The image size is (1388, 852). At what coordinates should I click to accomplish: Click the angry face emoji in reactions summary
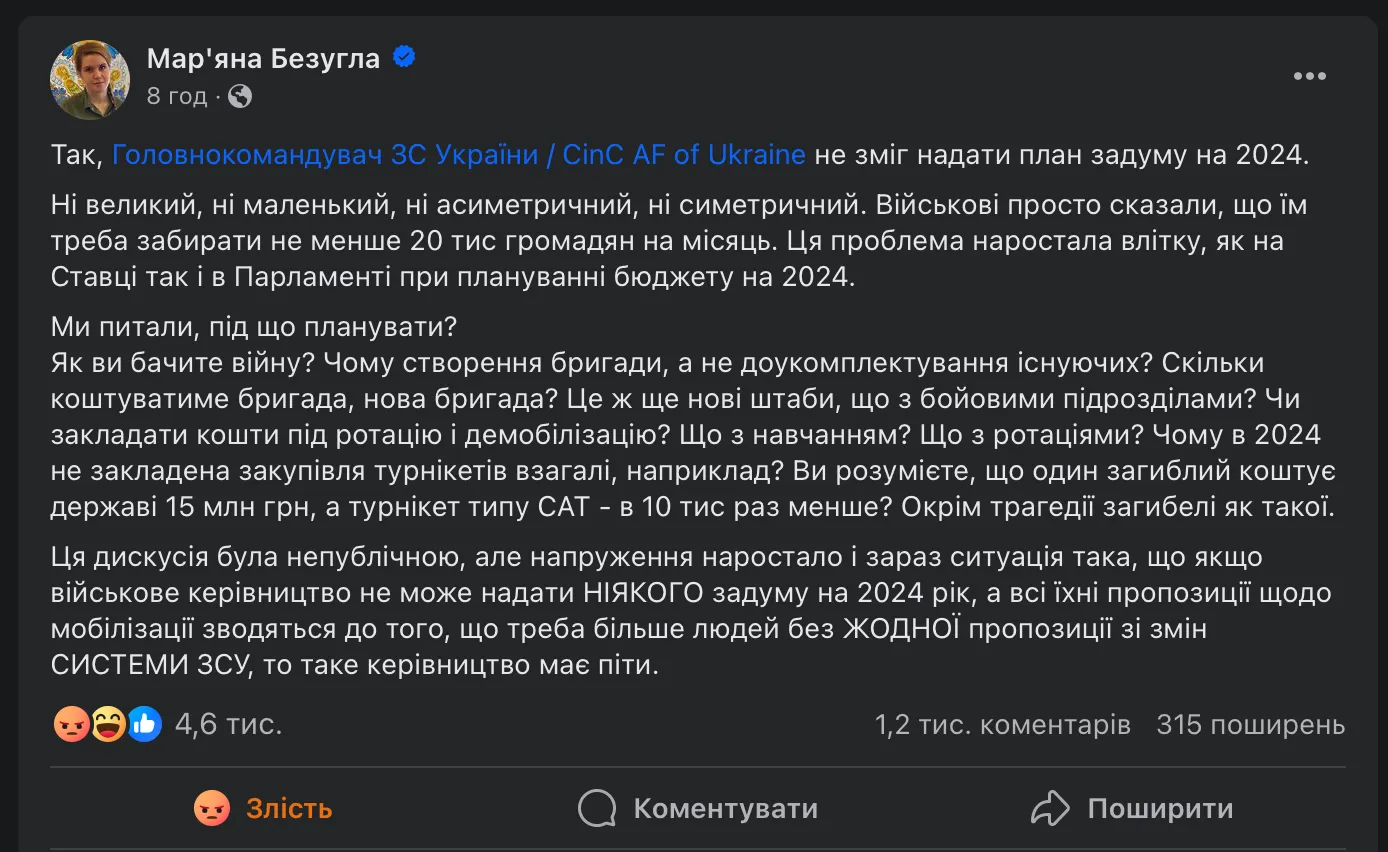pos(71,723)
